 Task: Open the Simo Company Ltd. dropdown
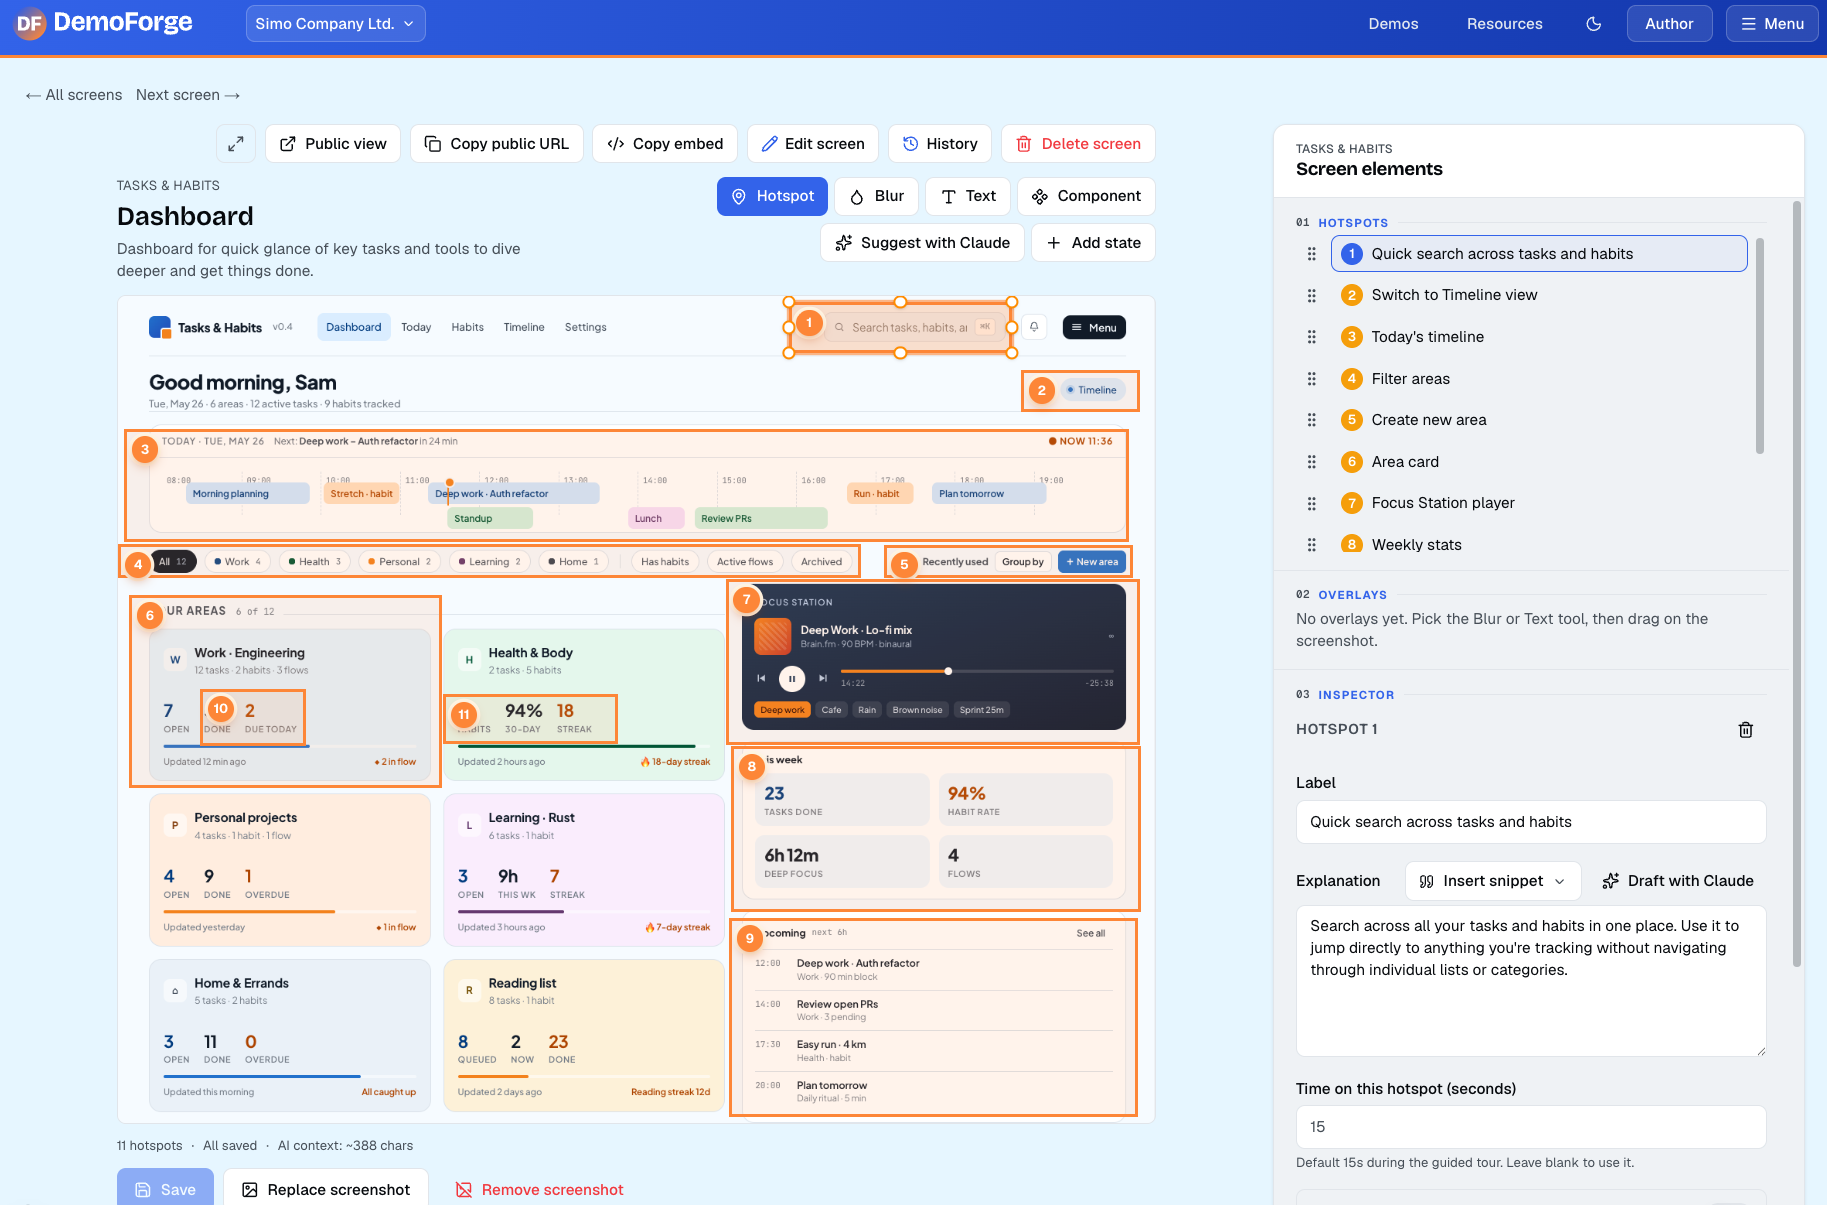pos(336,24)
